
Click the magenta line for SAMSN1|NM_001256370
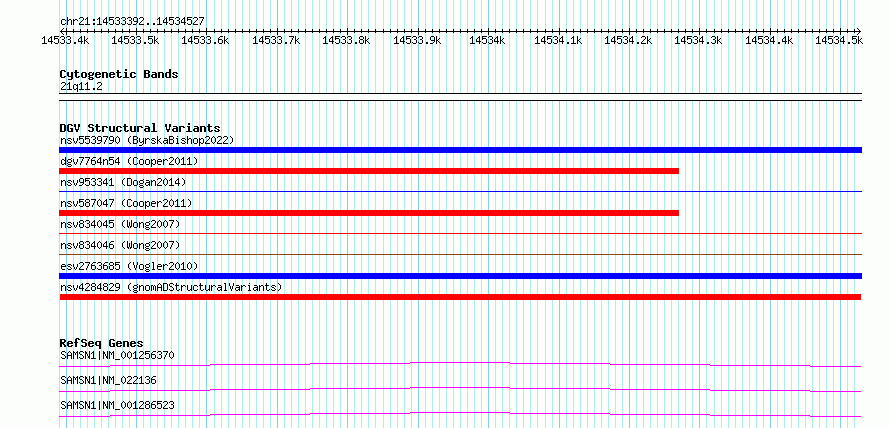460,364
